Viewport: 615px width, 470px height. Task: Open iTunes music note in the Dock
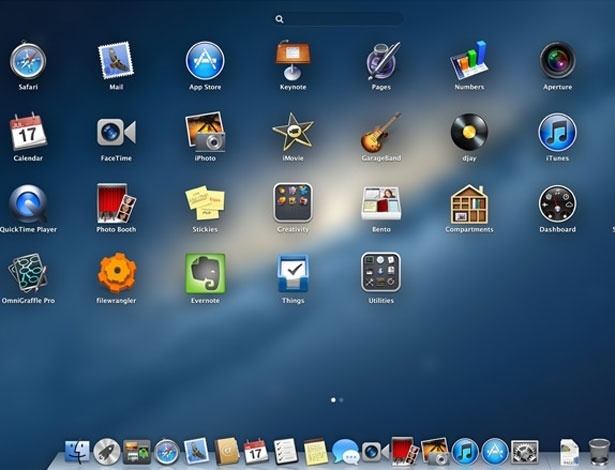(465, 452)
